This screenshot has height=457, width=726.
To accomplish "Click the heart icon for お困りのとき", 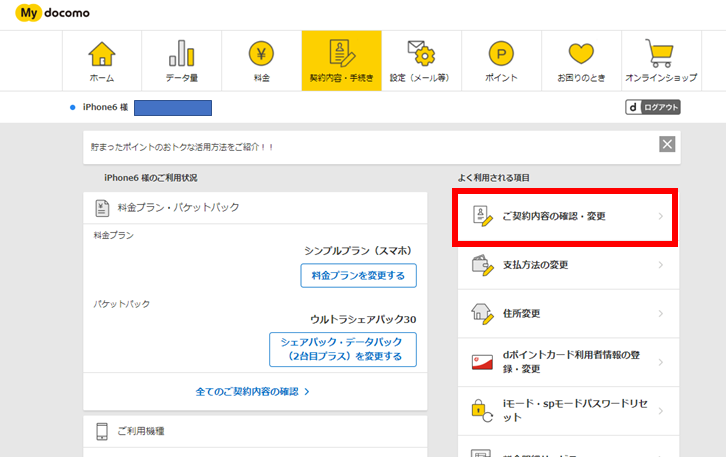I will point(581,53).
